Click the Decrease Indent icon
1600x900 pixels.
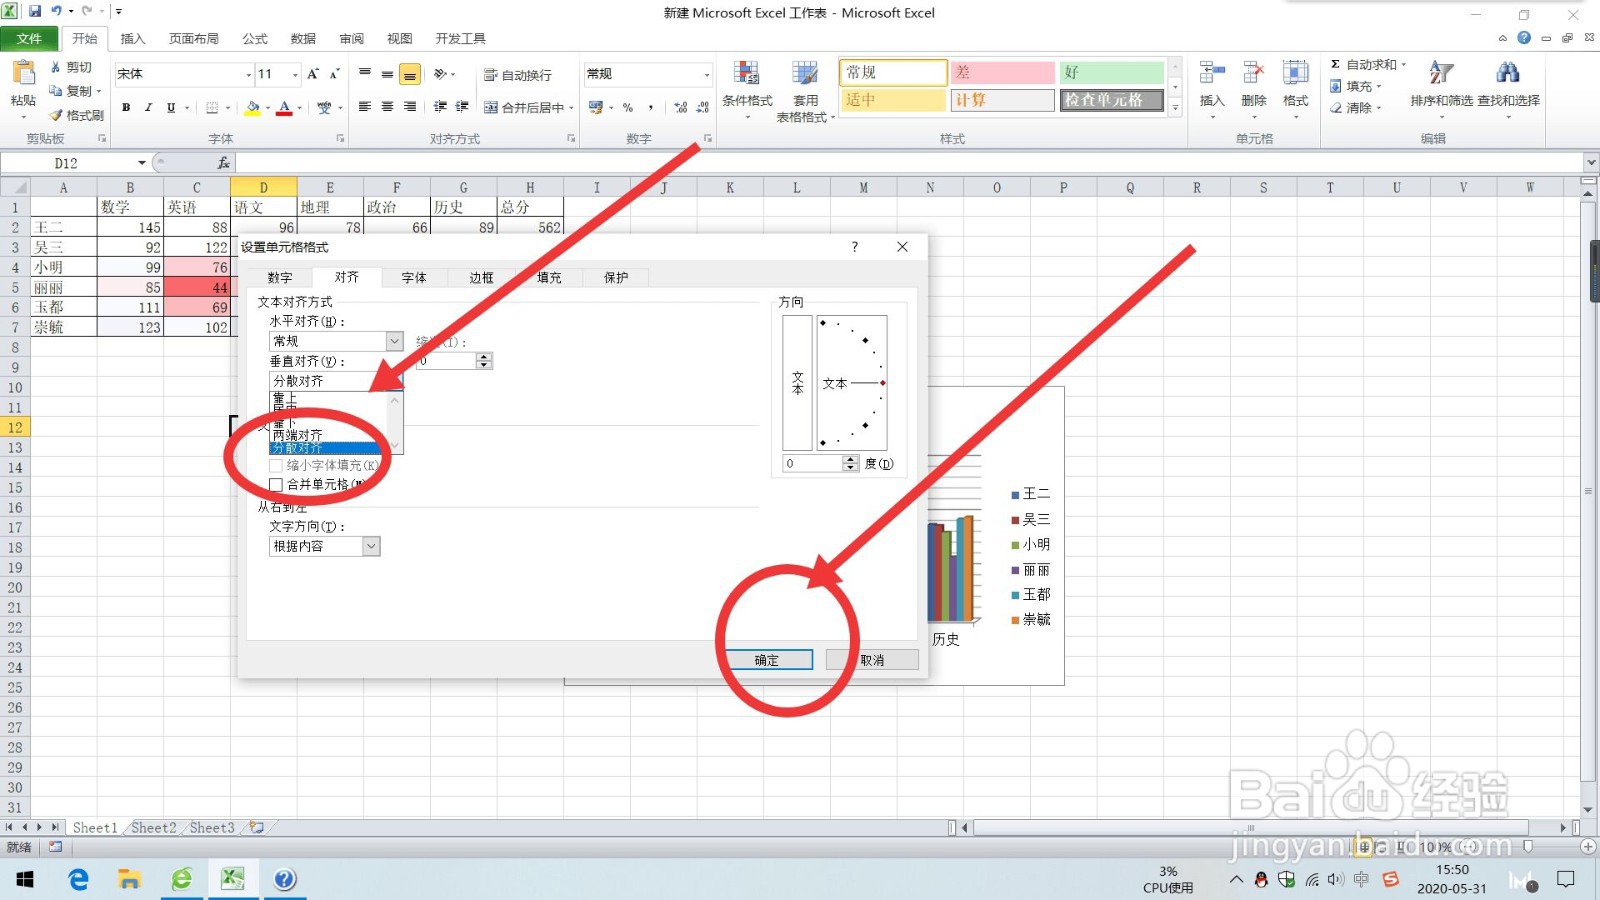[x=440, y=107]
